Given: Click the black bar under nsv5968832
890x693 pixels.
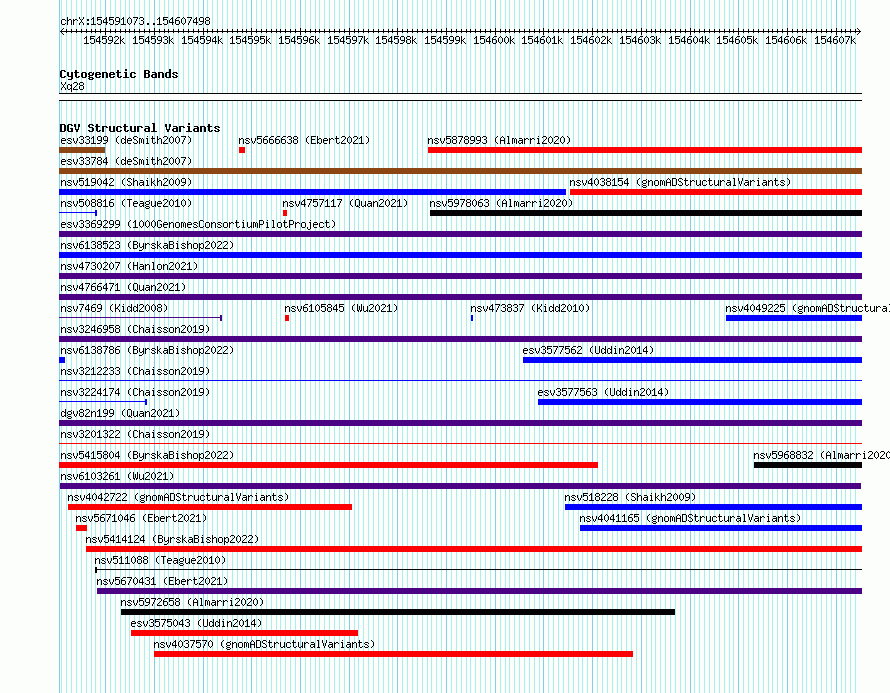Looking at the screenshot, I should pos(808,465).
